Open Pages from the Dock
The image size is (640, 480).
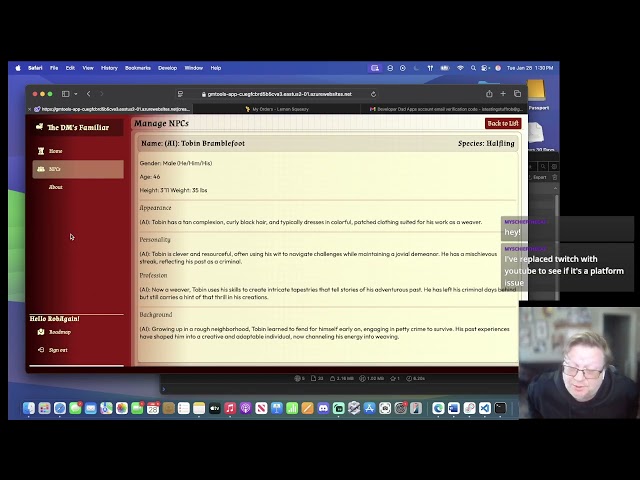pyautogui.click(x=308, y=408)
